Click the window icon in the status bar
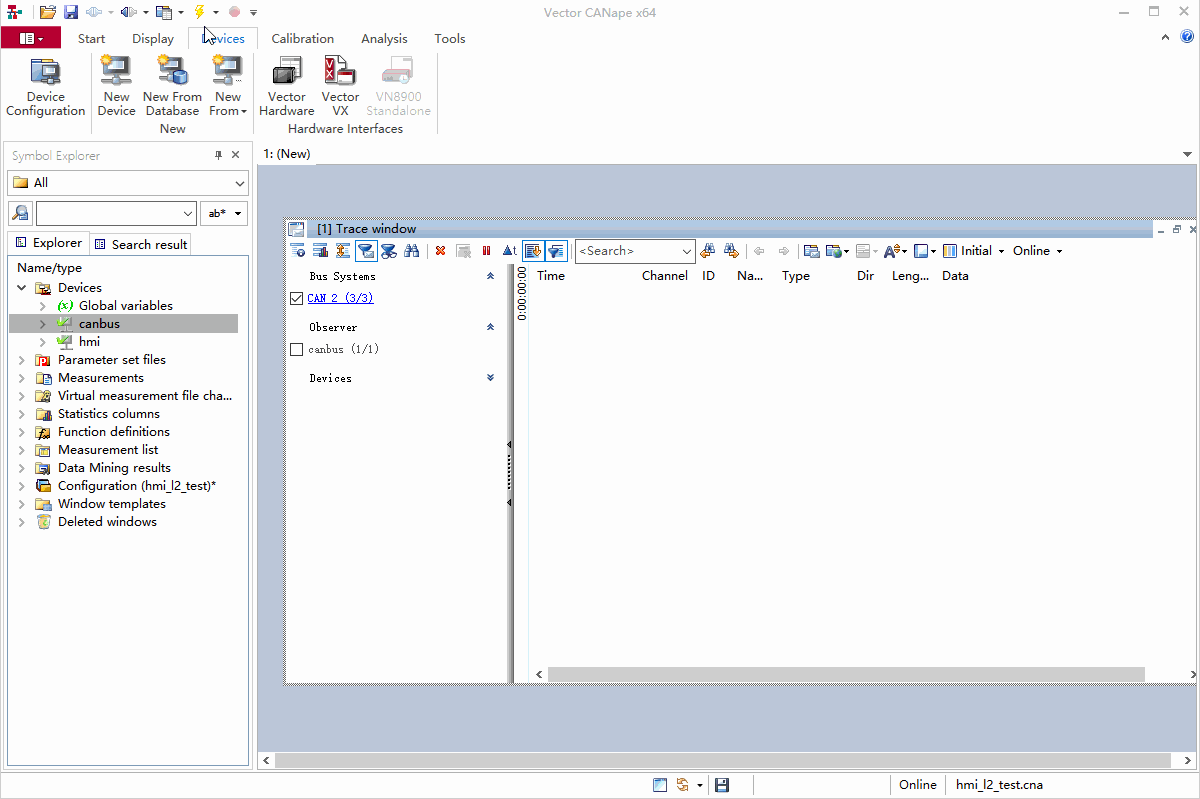The width and height of the screenshot is (1200, 799). pos(660,785)
